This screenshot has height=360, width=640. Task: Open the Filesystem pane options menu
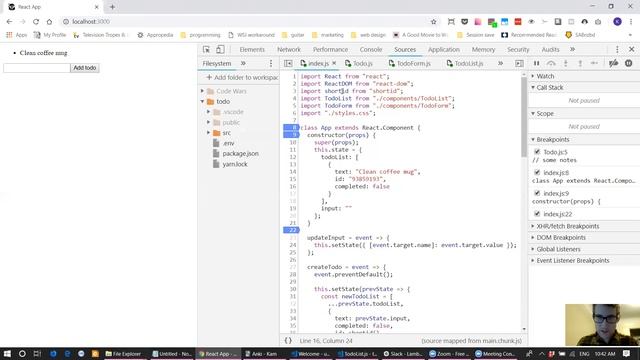point(271,63)
